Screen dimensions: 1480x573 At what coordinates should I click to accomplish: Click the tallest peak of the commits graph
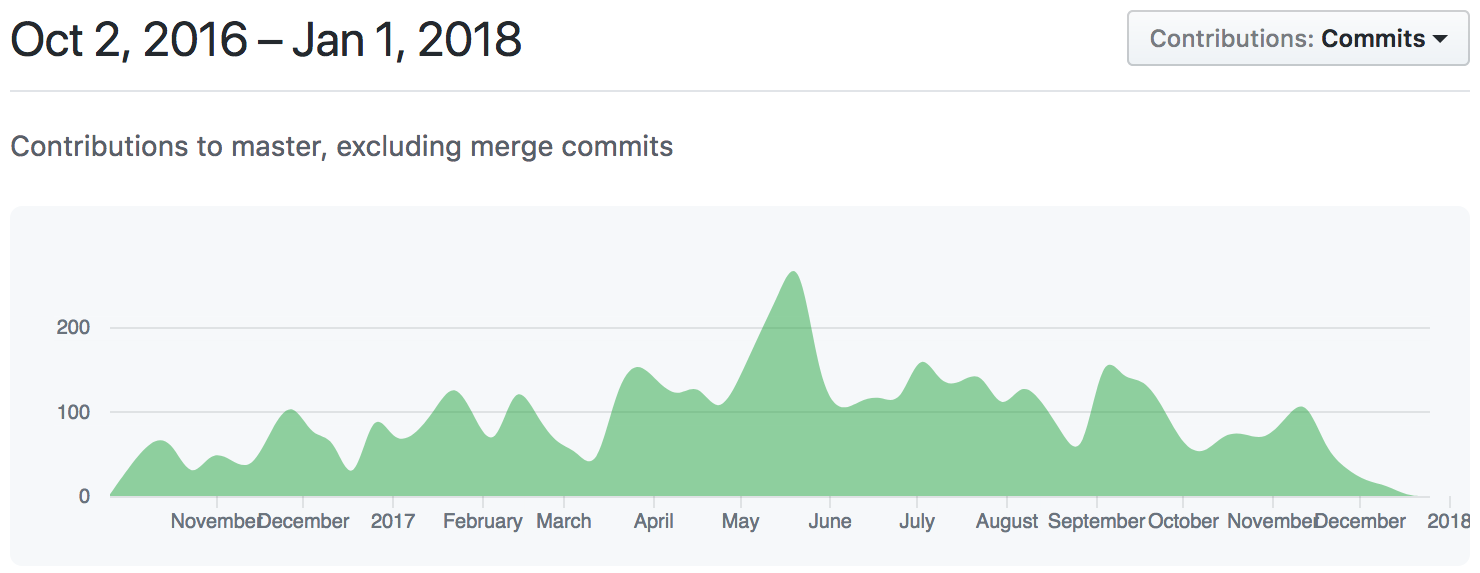[x=793, y=272]
